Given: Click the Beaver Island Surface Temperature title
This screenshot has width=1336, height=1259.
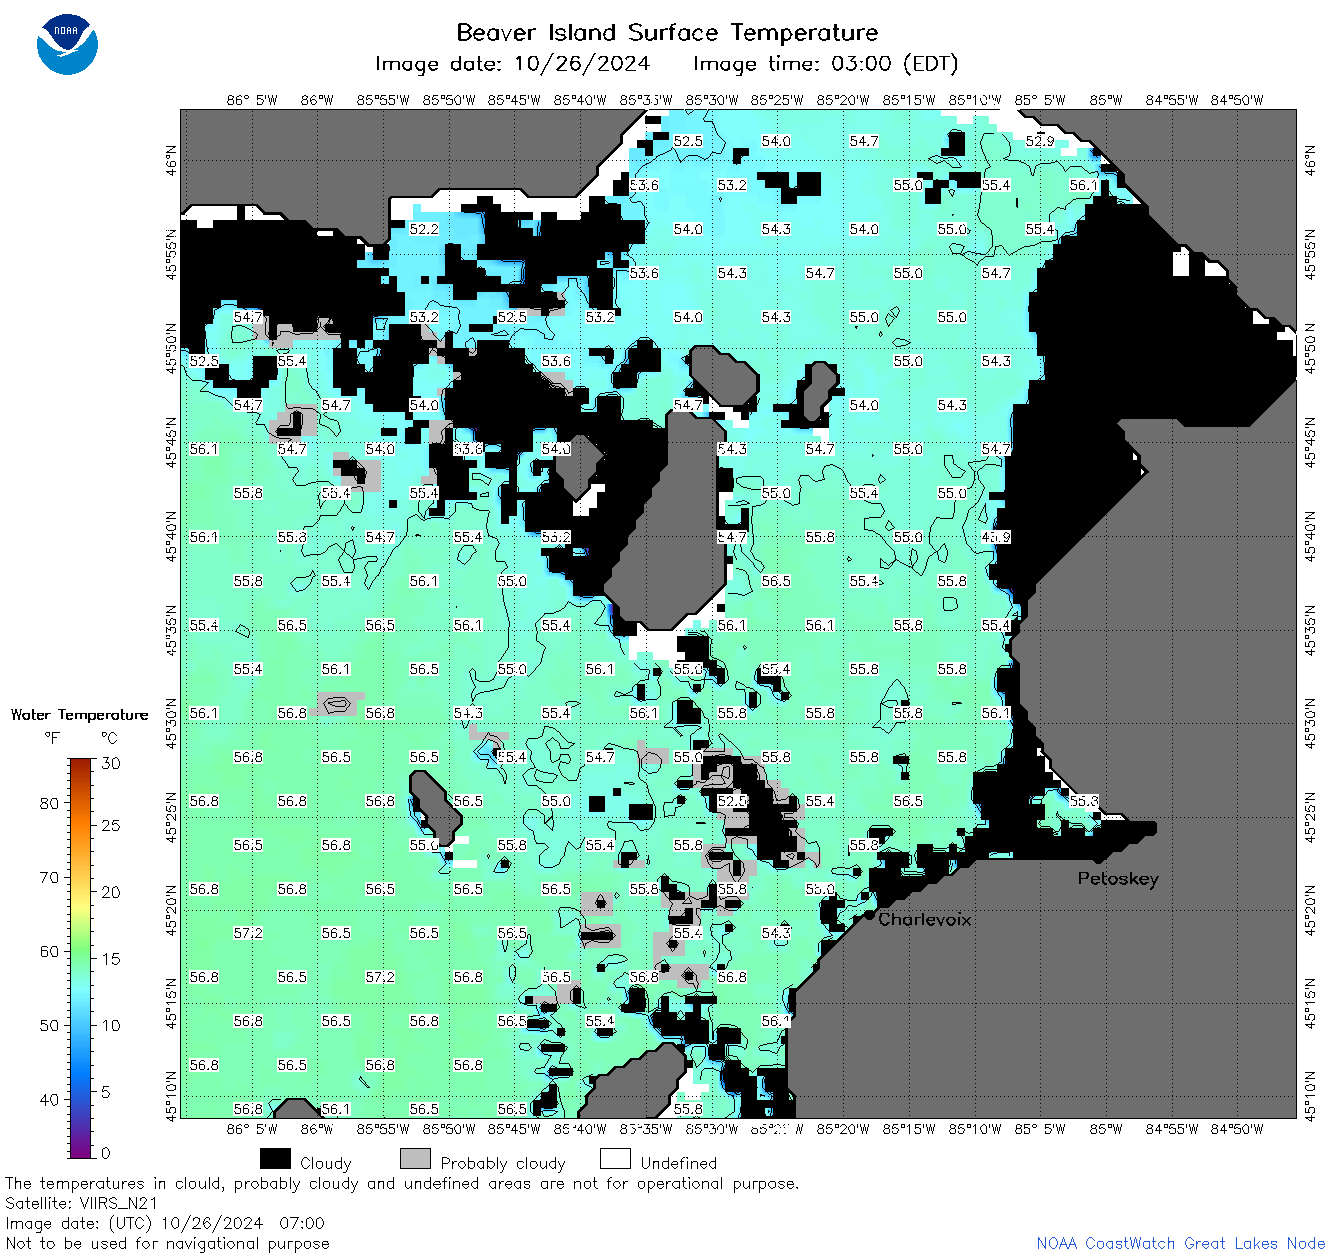Looking at the screenshot, I should click(667, 32).
